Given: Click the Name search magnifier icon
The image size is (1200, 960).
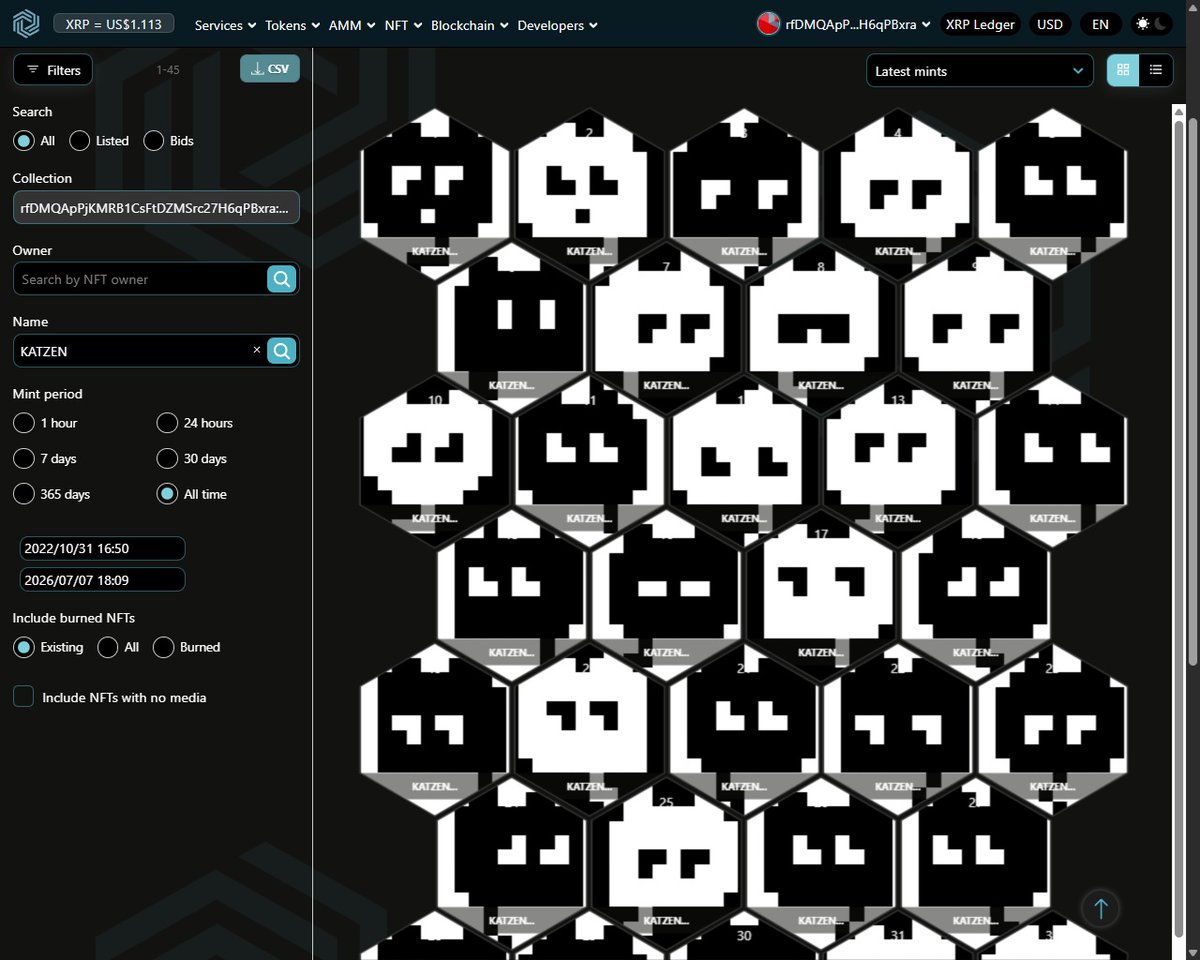Looking at the screenshot, I should (283, 351).
